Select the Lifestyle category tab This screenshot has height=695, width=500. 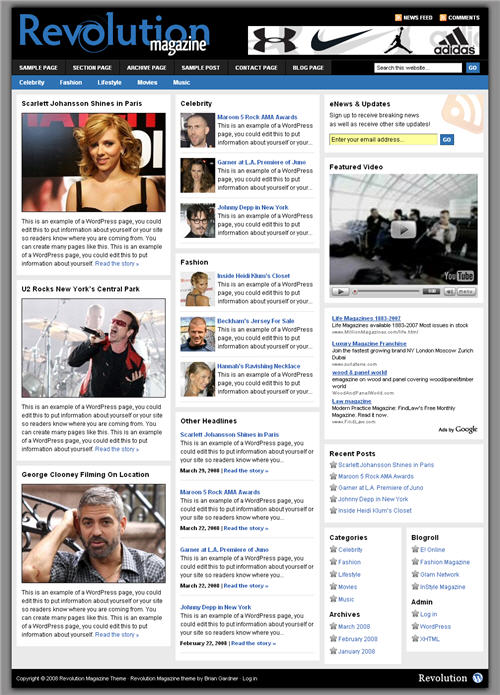pos(109,82)
